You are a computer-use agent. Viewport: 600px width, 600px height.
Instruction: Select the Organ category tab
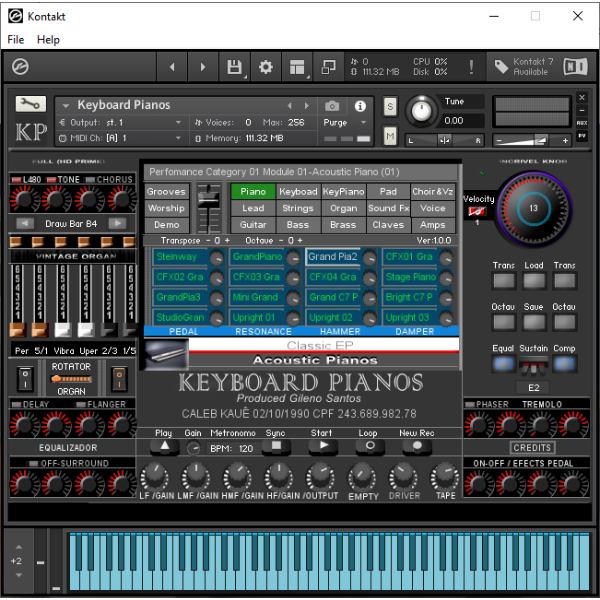coord(343,208)
